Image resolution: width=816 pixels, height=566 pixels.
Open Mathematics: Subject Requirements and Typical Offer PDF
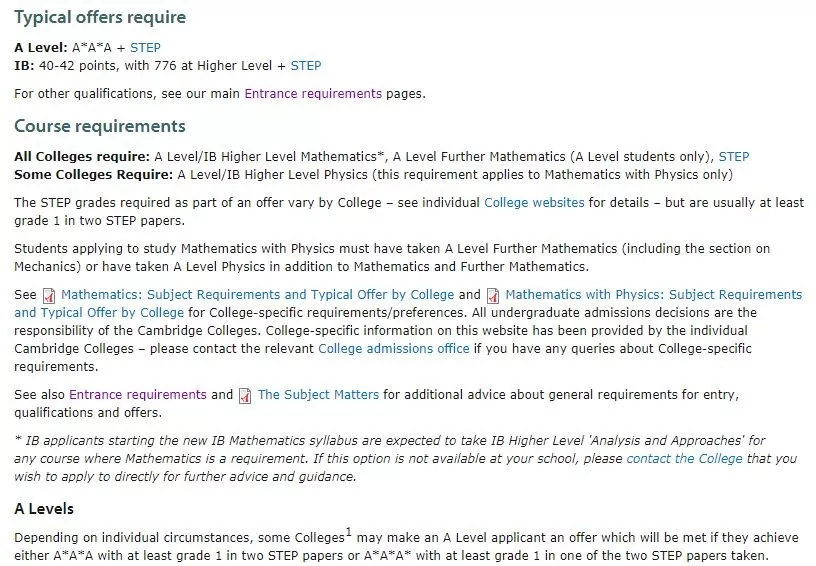click(258, 294)
